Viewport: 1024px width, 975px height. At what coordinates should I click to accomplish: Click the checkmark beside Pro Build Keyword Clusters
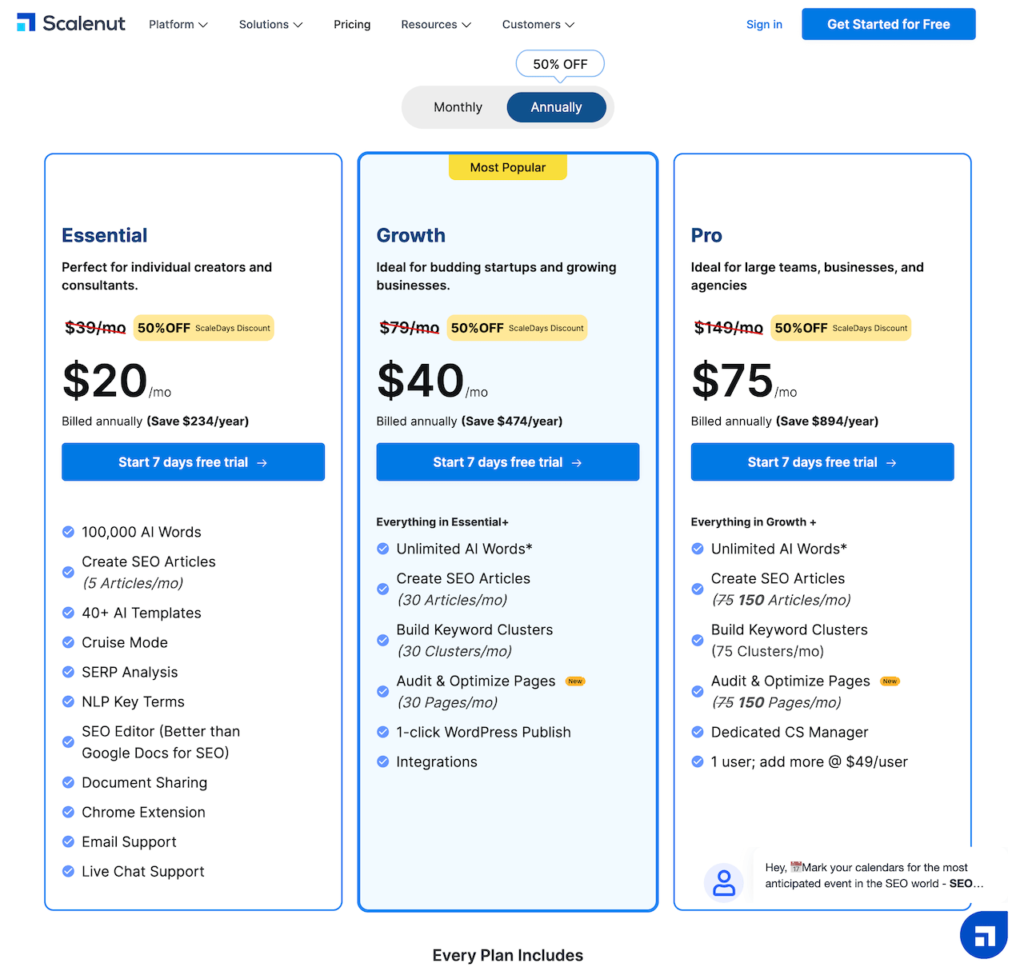tap(697, 640)
